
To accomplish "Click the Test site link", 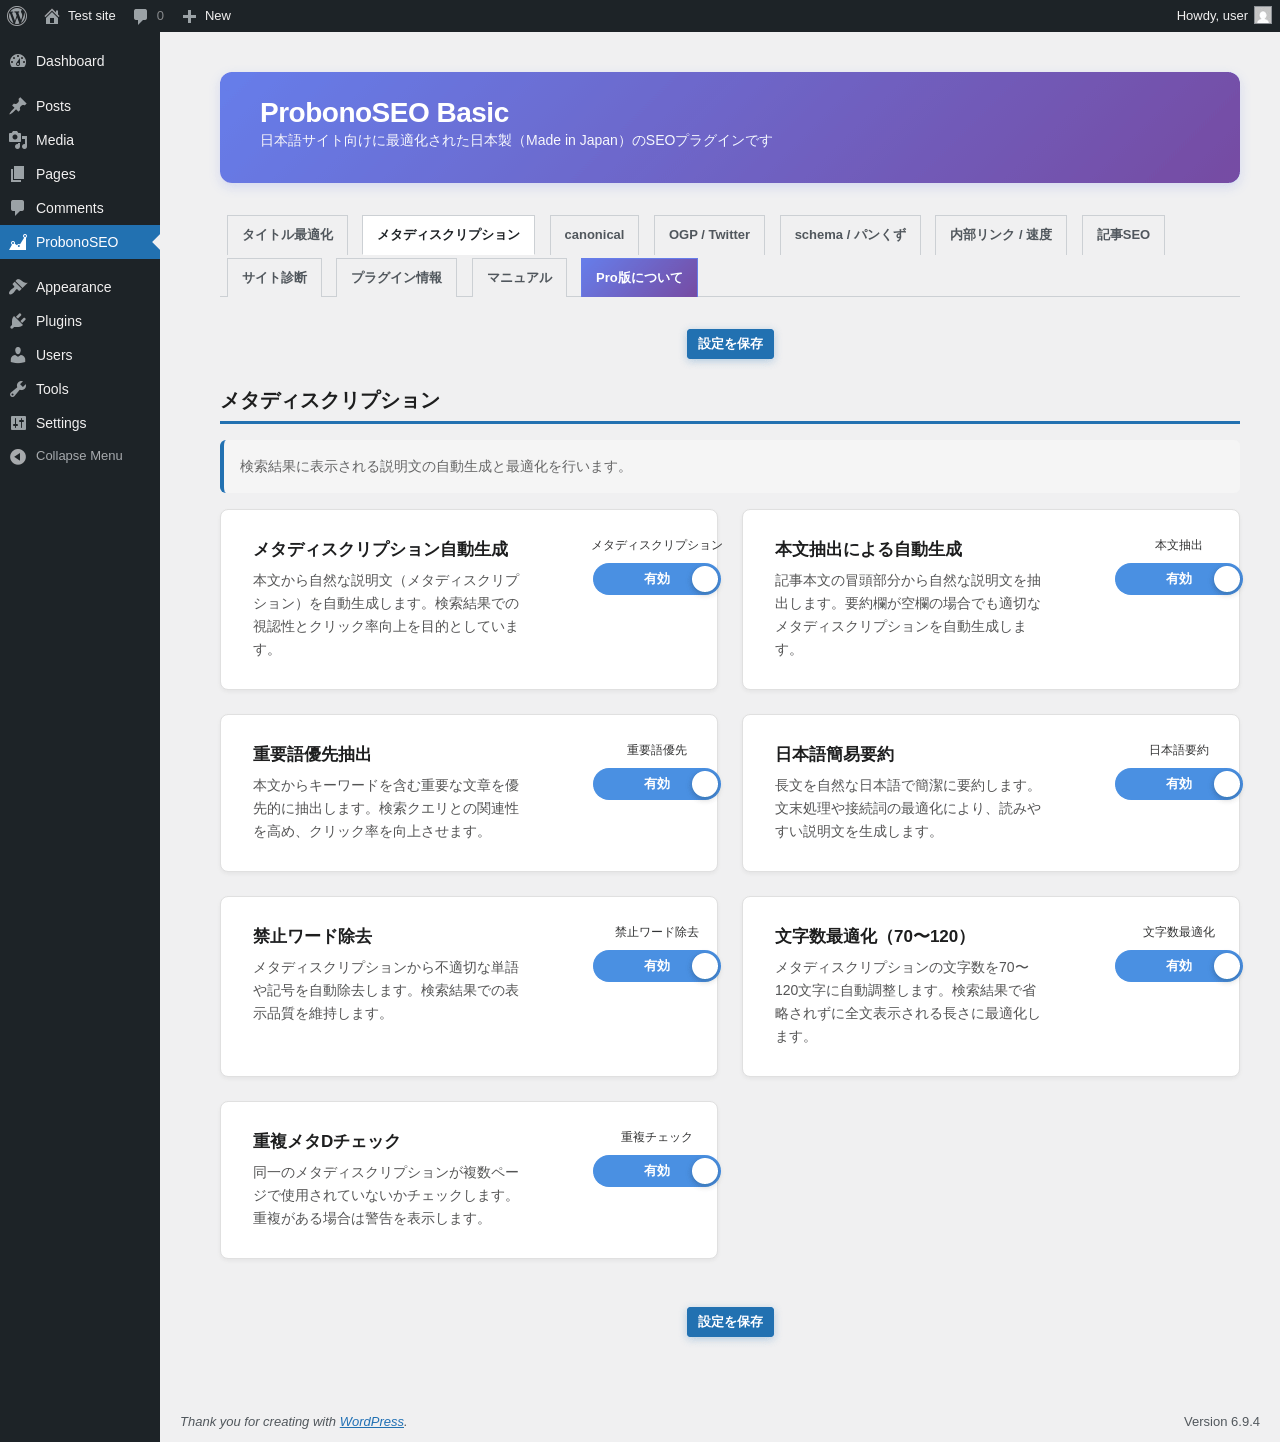I will point(80,16).
